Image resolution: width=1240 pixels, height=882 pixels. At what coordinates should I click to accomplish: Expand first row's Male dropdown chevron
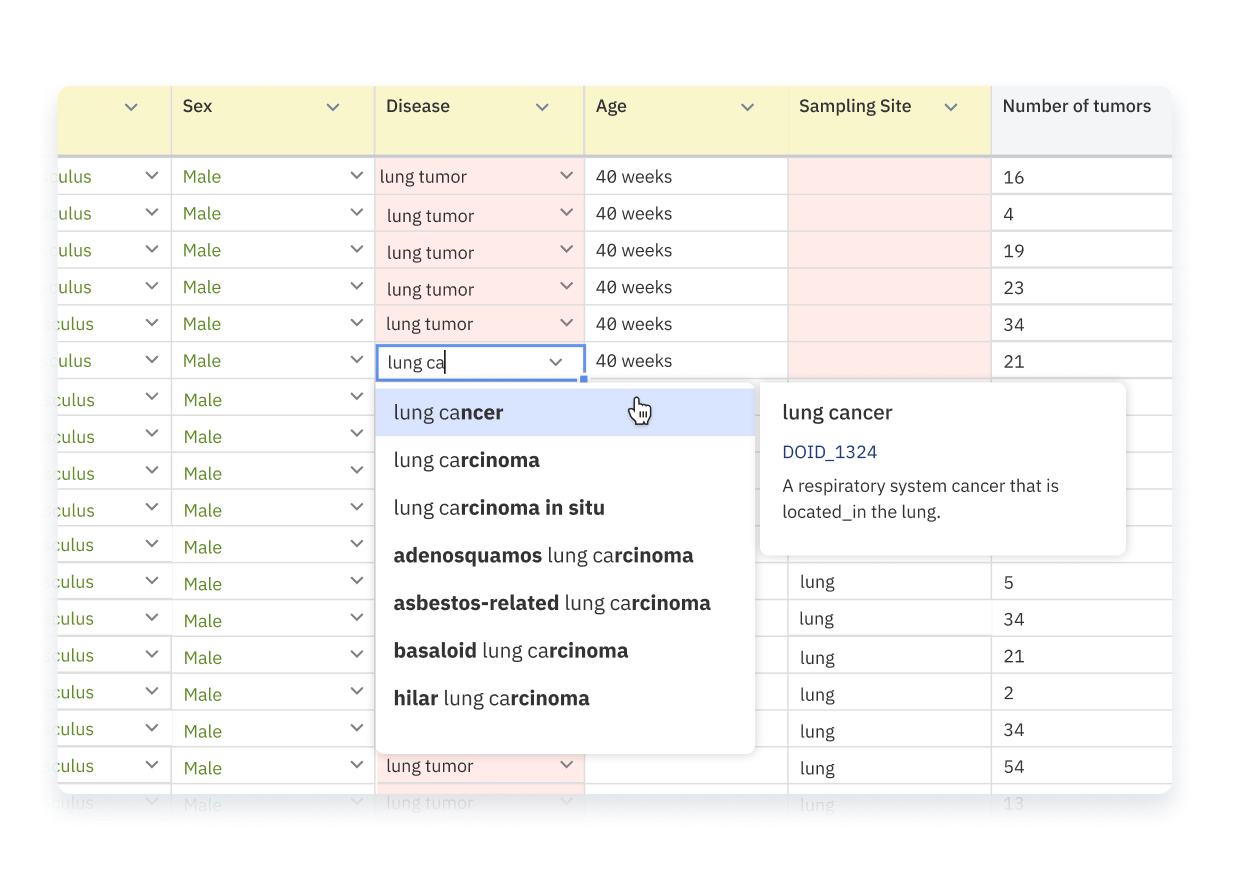tap(357, 176)
